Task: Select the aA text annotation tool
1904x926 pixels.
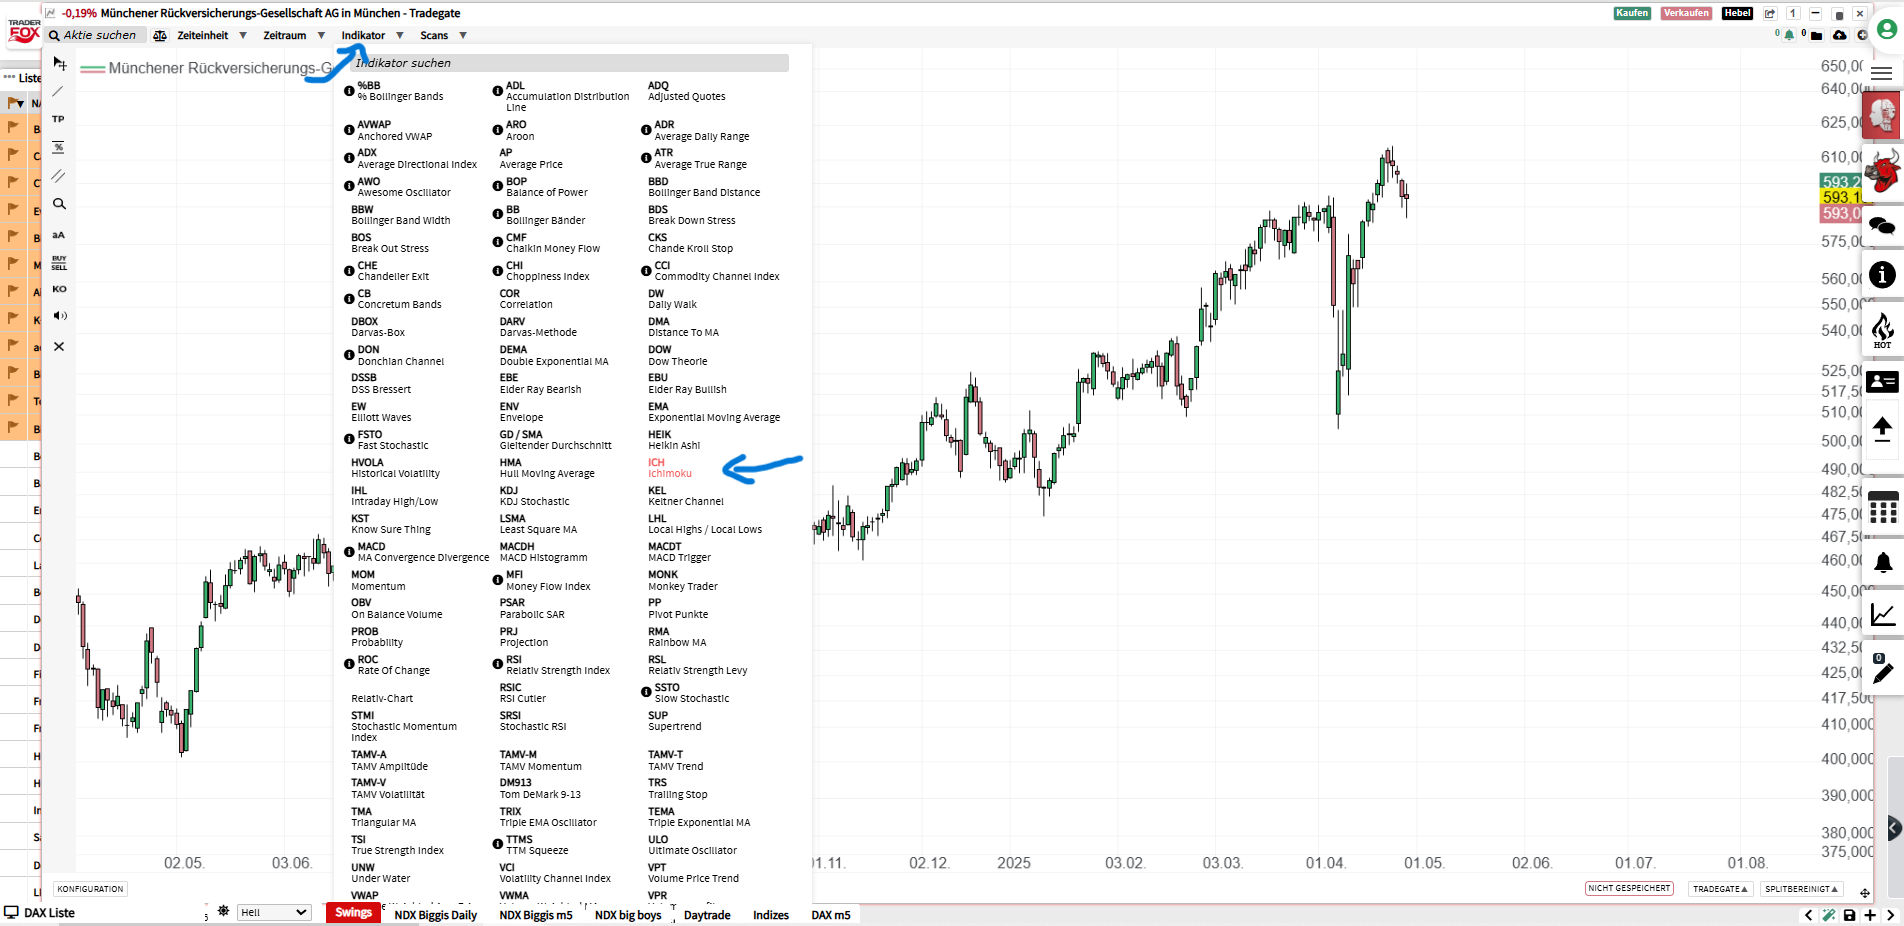Action: point(58,234)
